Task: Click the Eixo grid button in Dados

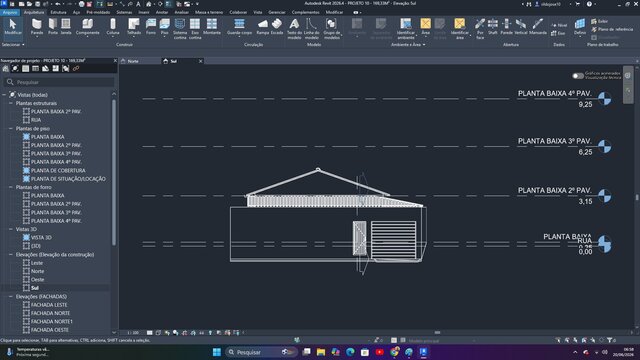Action: point(558,33)
